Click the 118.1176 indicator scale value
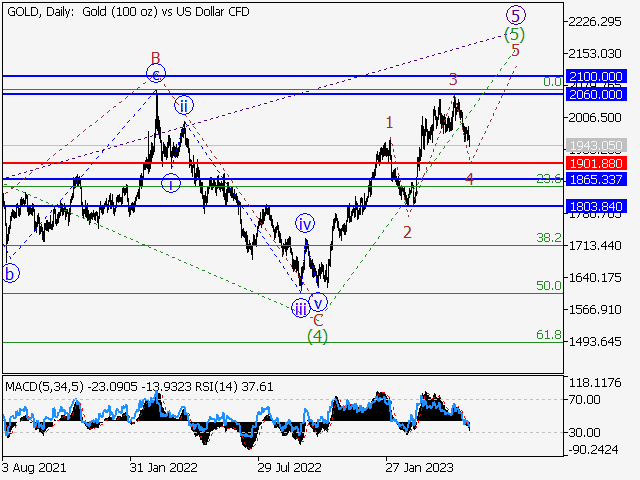 pyautogui.click(x=595, y=383)
